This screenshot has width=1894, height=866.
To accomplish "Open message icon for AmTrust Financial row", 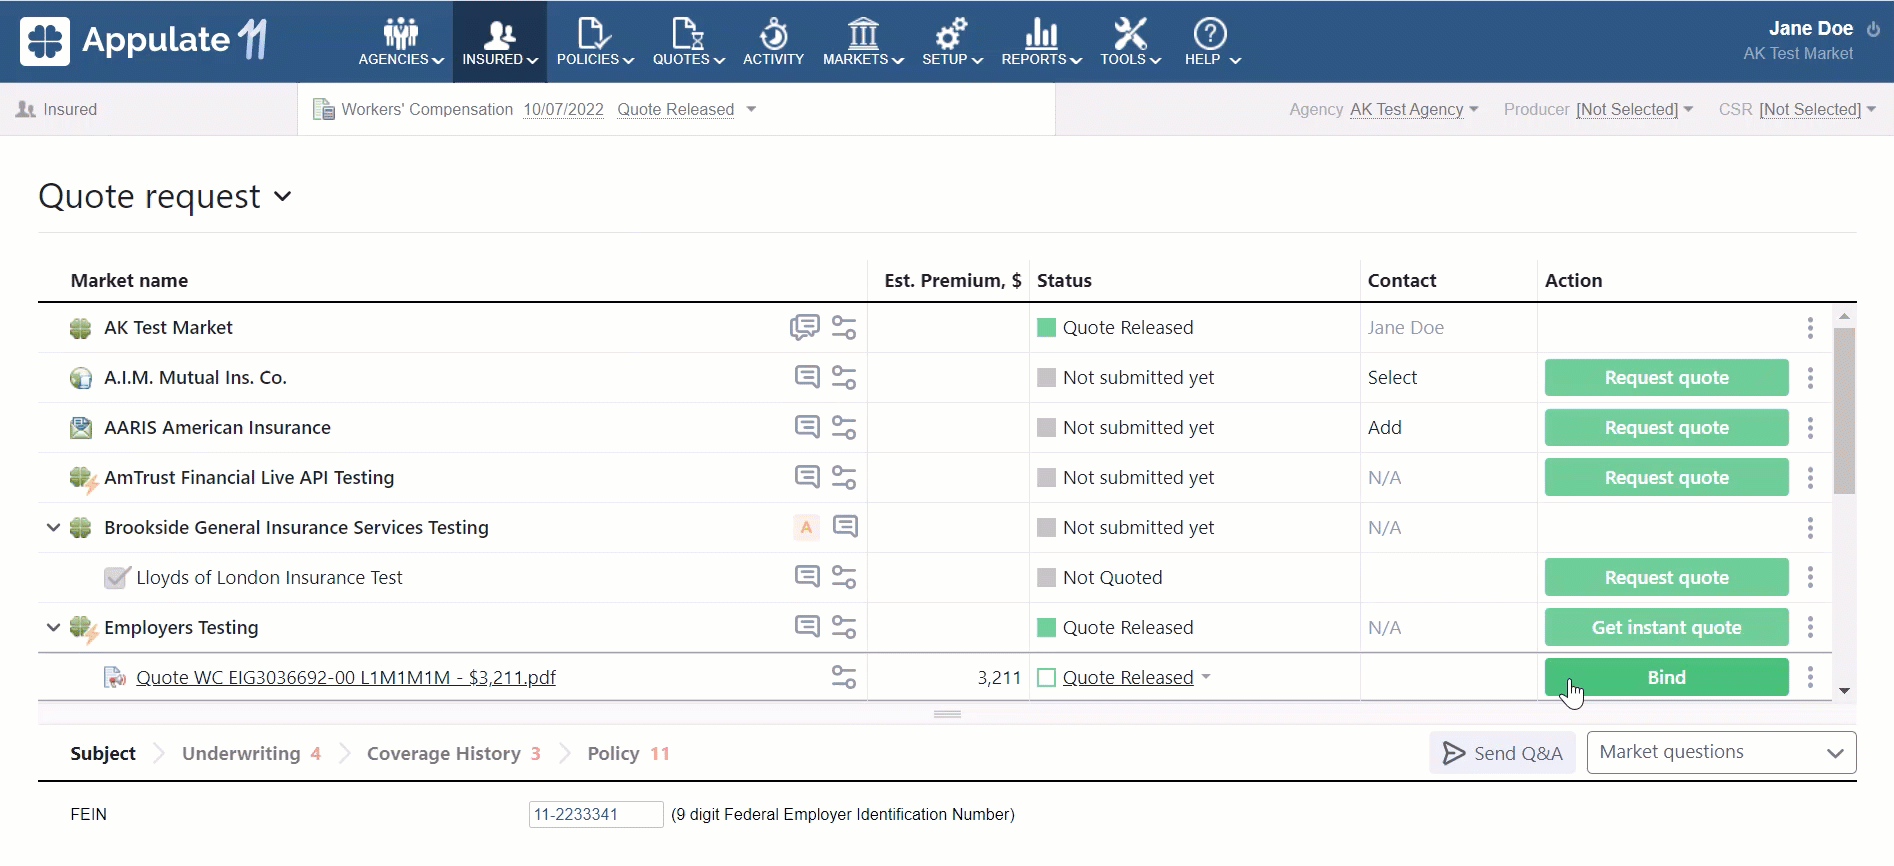I will point(807,477).
